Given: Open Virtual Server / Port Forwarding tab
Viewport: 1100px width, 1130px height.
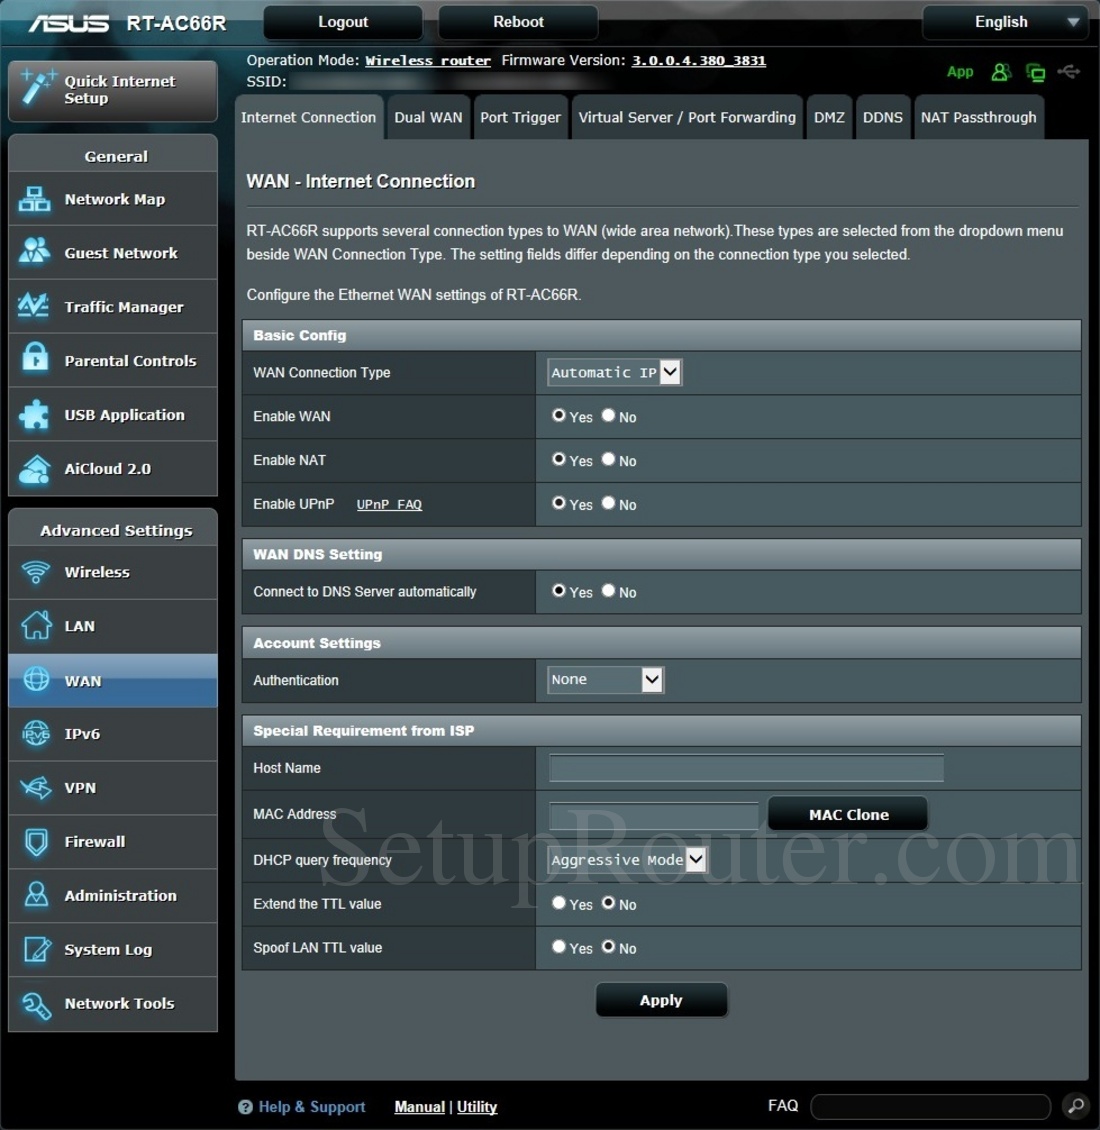Looking at the screenshot, I should (687, 117).
